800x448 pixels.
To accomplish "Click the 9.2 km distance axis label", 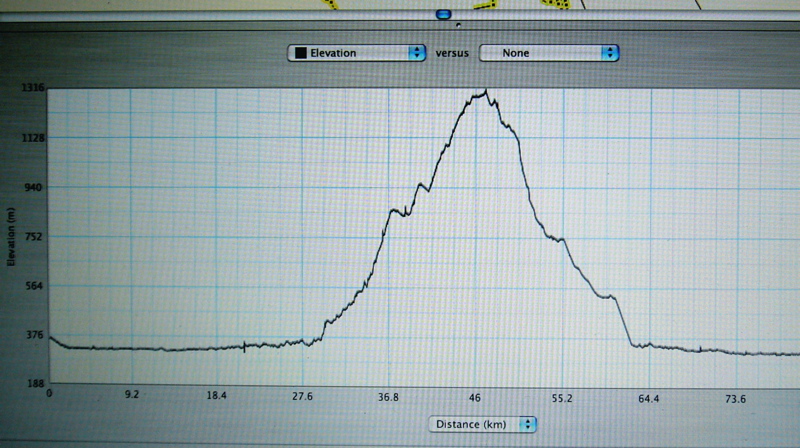I will coord(131,398).
